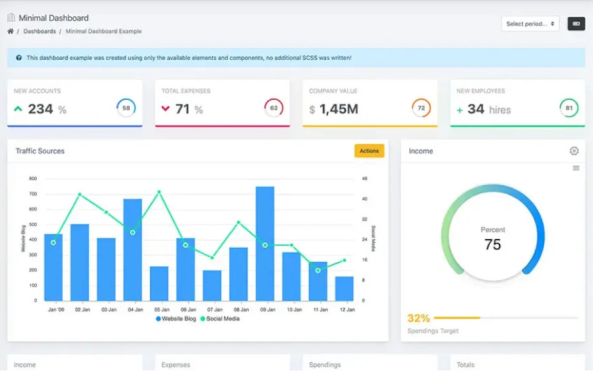Toggle the dark switch button top right
Image resolution: width=593 pixels, height=371 pixels.
pos(576,24)
